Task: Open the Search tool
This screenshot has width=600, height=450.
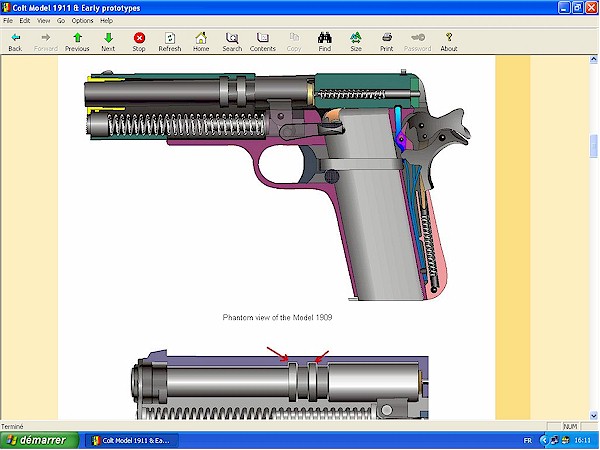Action: (232, 42)
